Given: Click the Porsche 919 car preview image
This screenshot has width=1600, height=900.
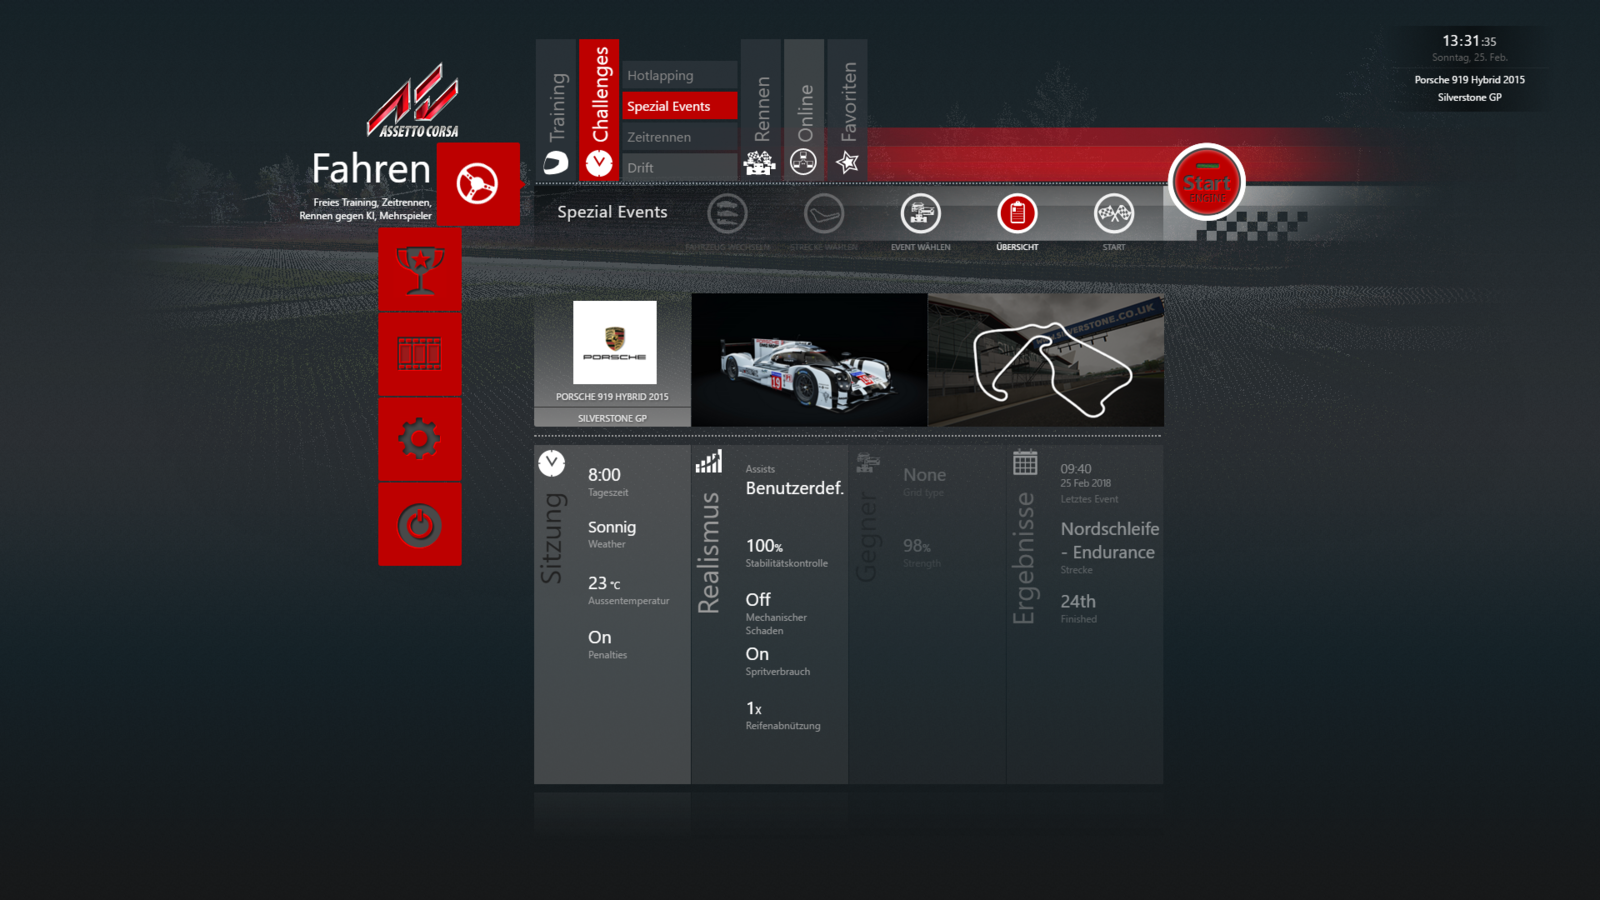Looking at the screenshot, I should [x=809, y=360].
